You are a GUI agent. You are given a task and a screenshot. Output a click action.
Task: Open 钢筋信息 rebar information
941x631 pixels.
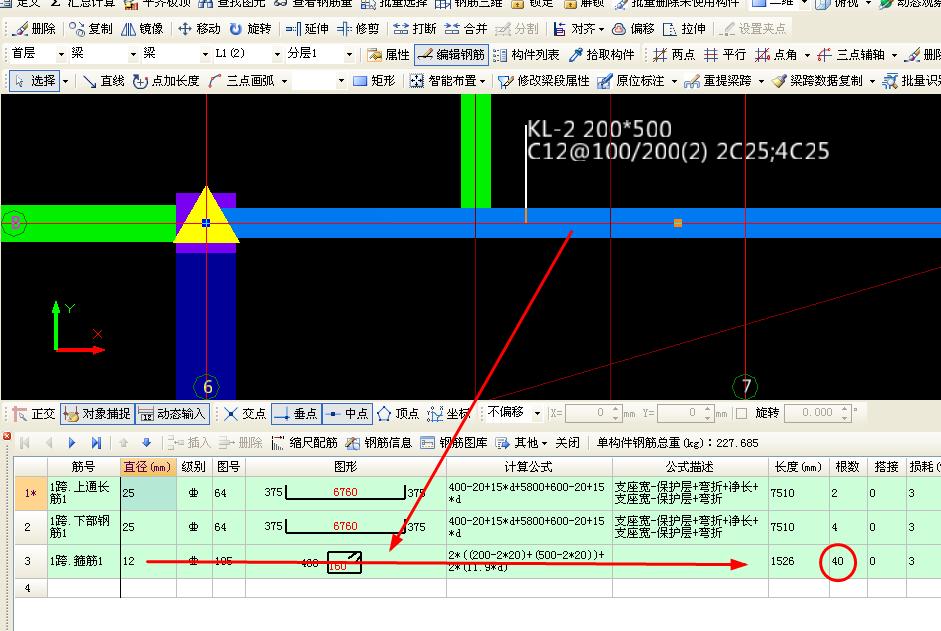(x=379, y=443)
